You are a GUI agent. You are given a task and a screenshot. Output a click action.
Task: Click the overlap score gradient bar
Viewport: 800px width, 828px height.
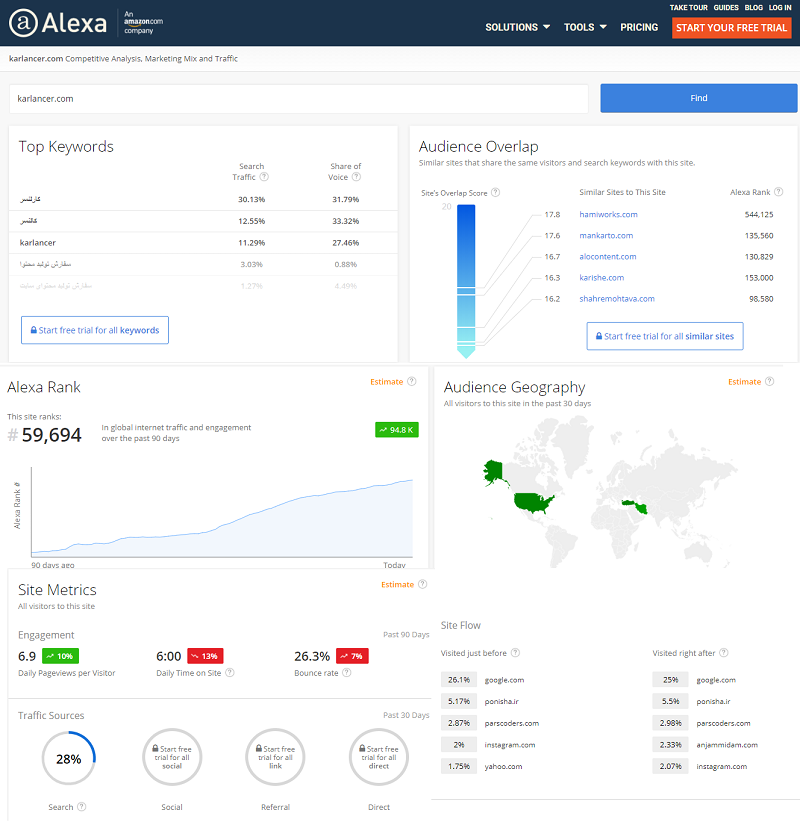click(466, 281)
